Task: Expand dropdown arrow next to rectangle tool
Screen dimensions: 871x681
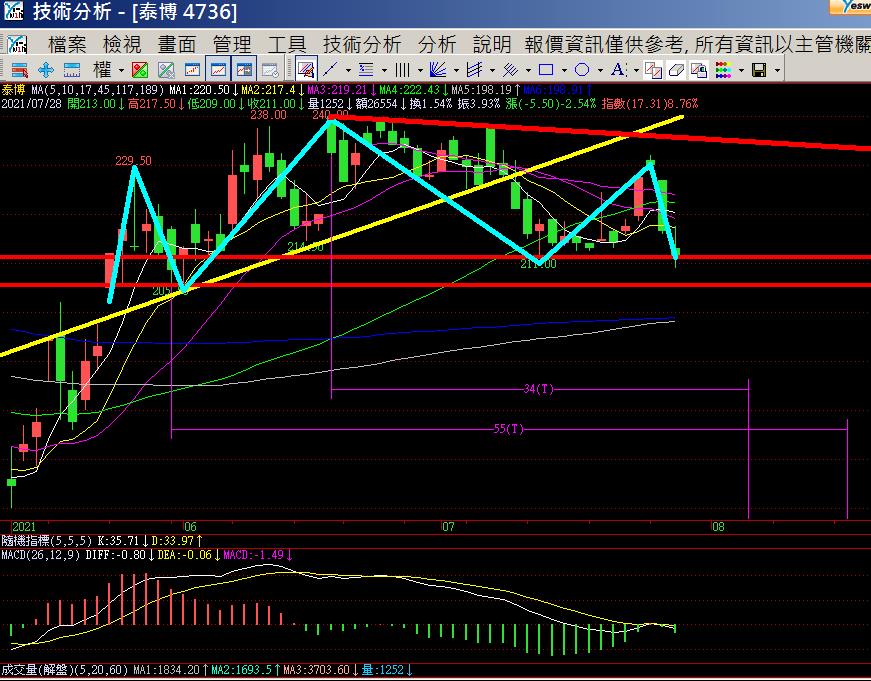Action: tap(563, 71)
